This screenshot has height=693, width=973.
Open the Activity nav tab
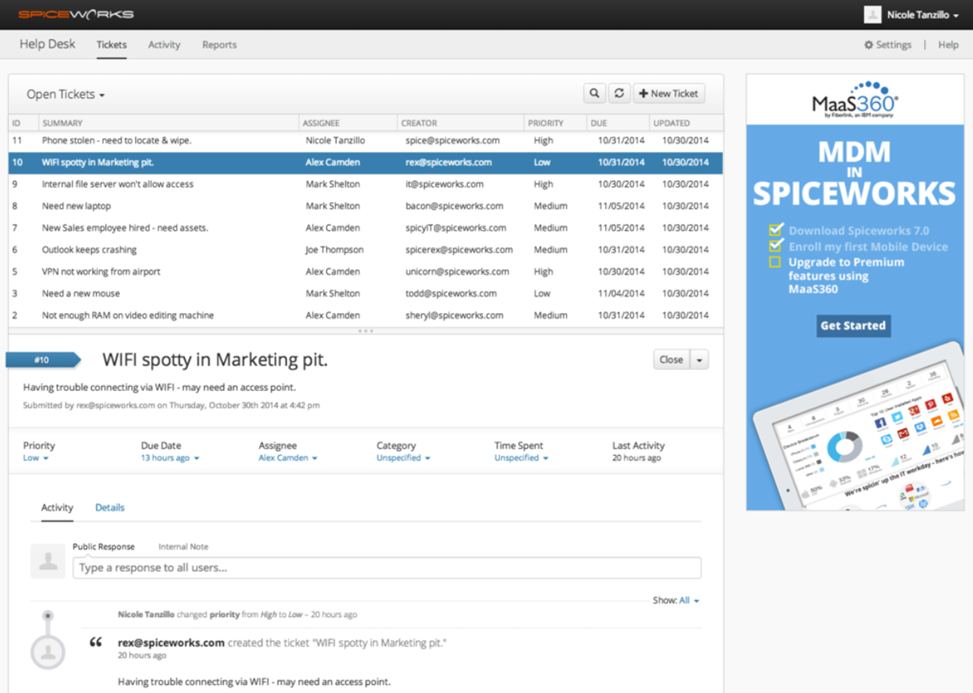point(164,45)
